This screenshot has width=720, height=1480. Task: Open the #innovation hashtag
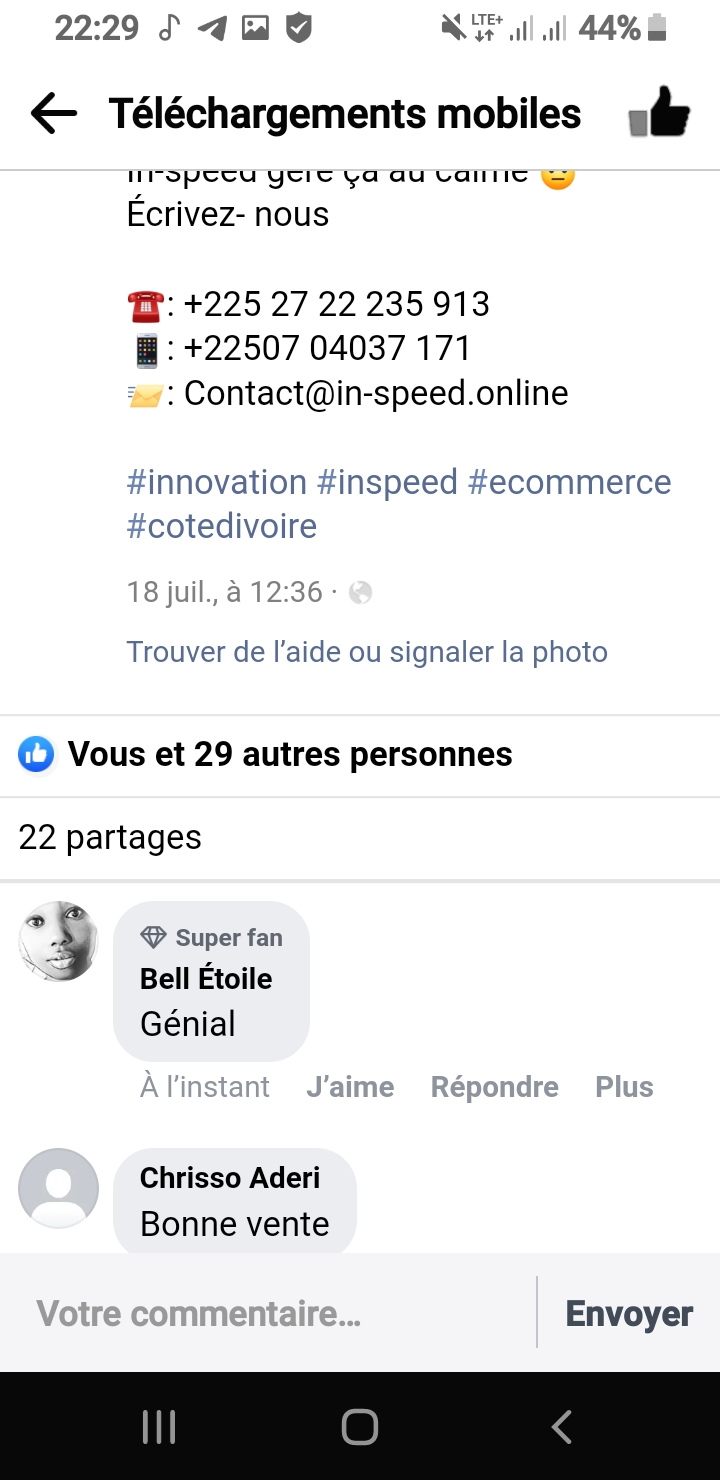coord(216,482)
